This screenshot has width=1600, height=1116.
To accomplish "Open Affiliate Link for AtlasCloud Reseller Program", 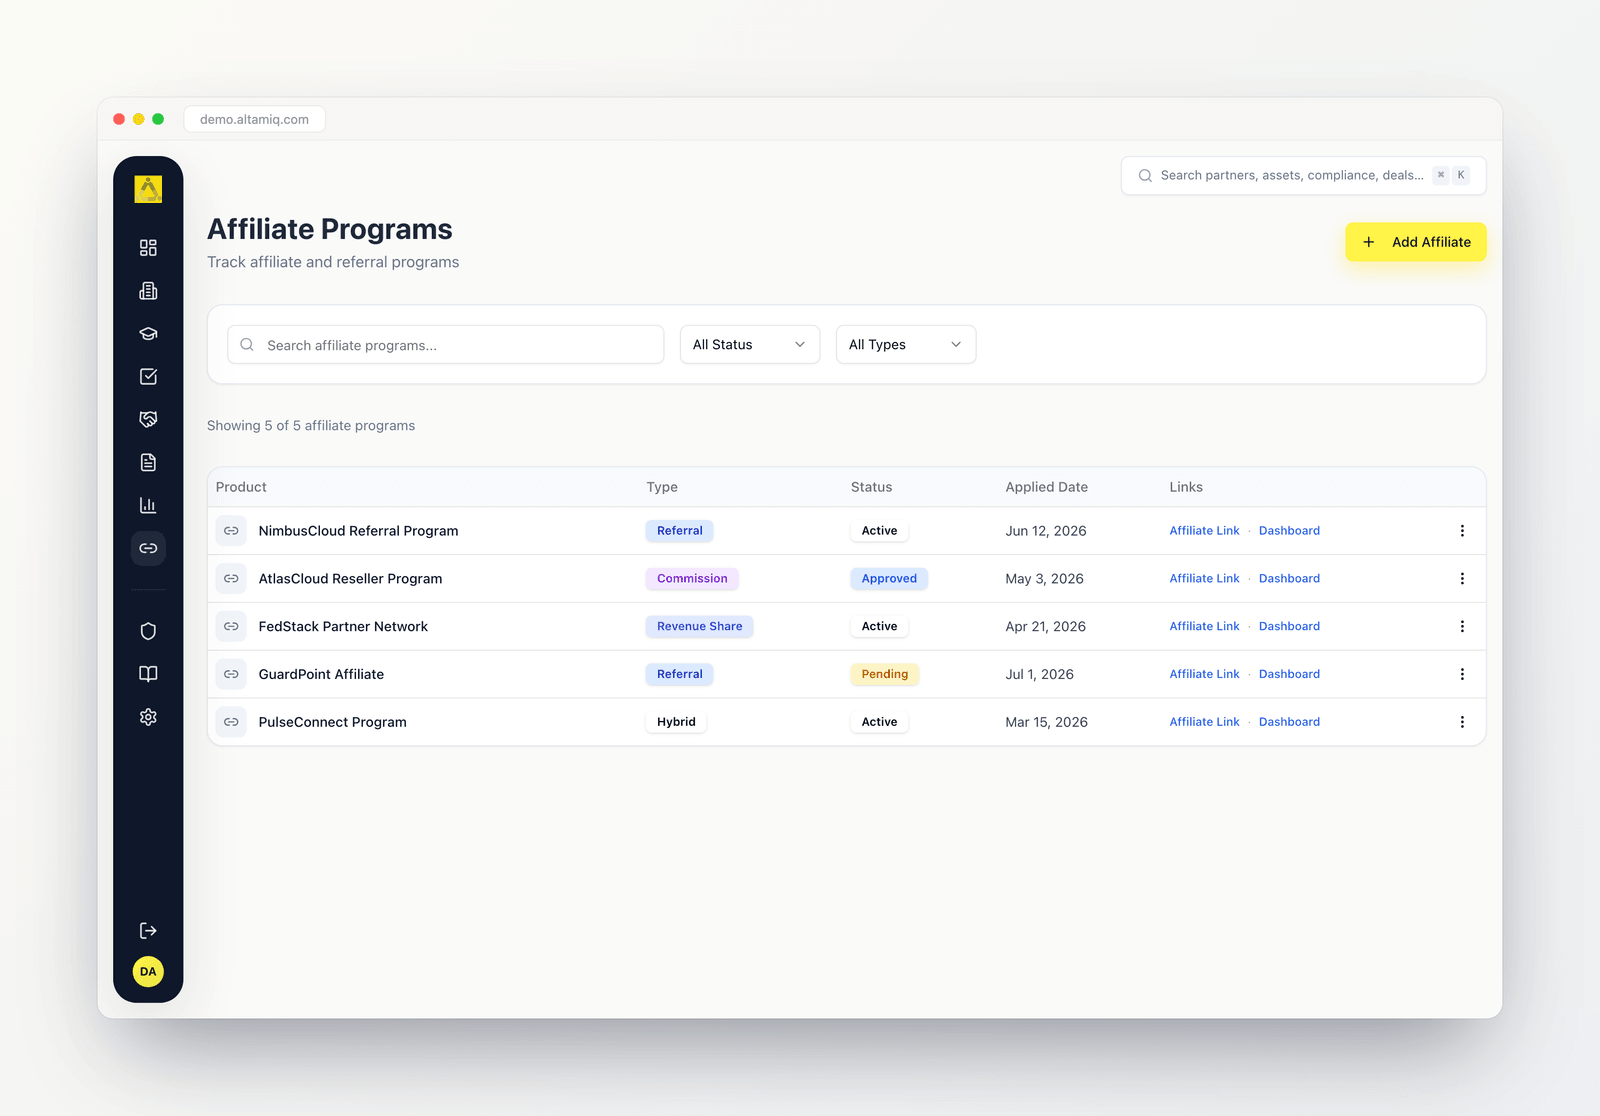I will [x=1204, y=579].
